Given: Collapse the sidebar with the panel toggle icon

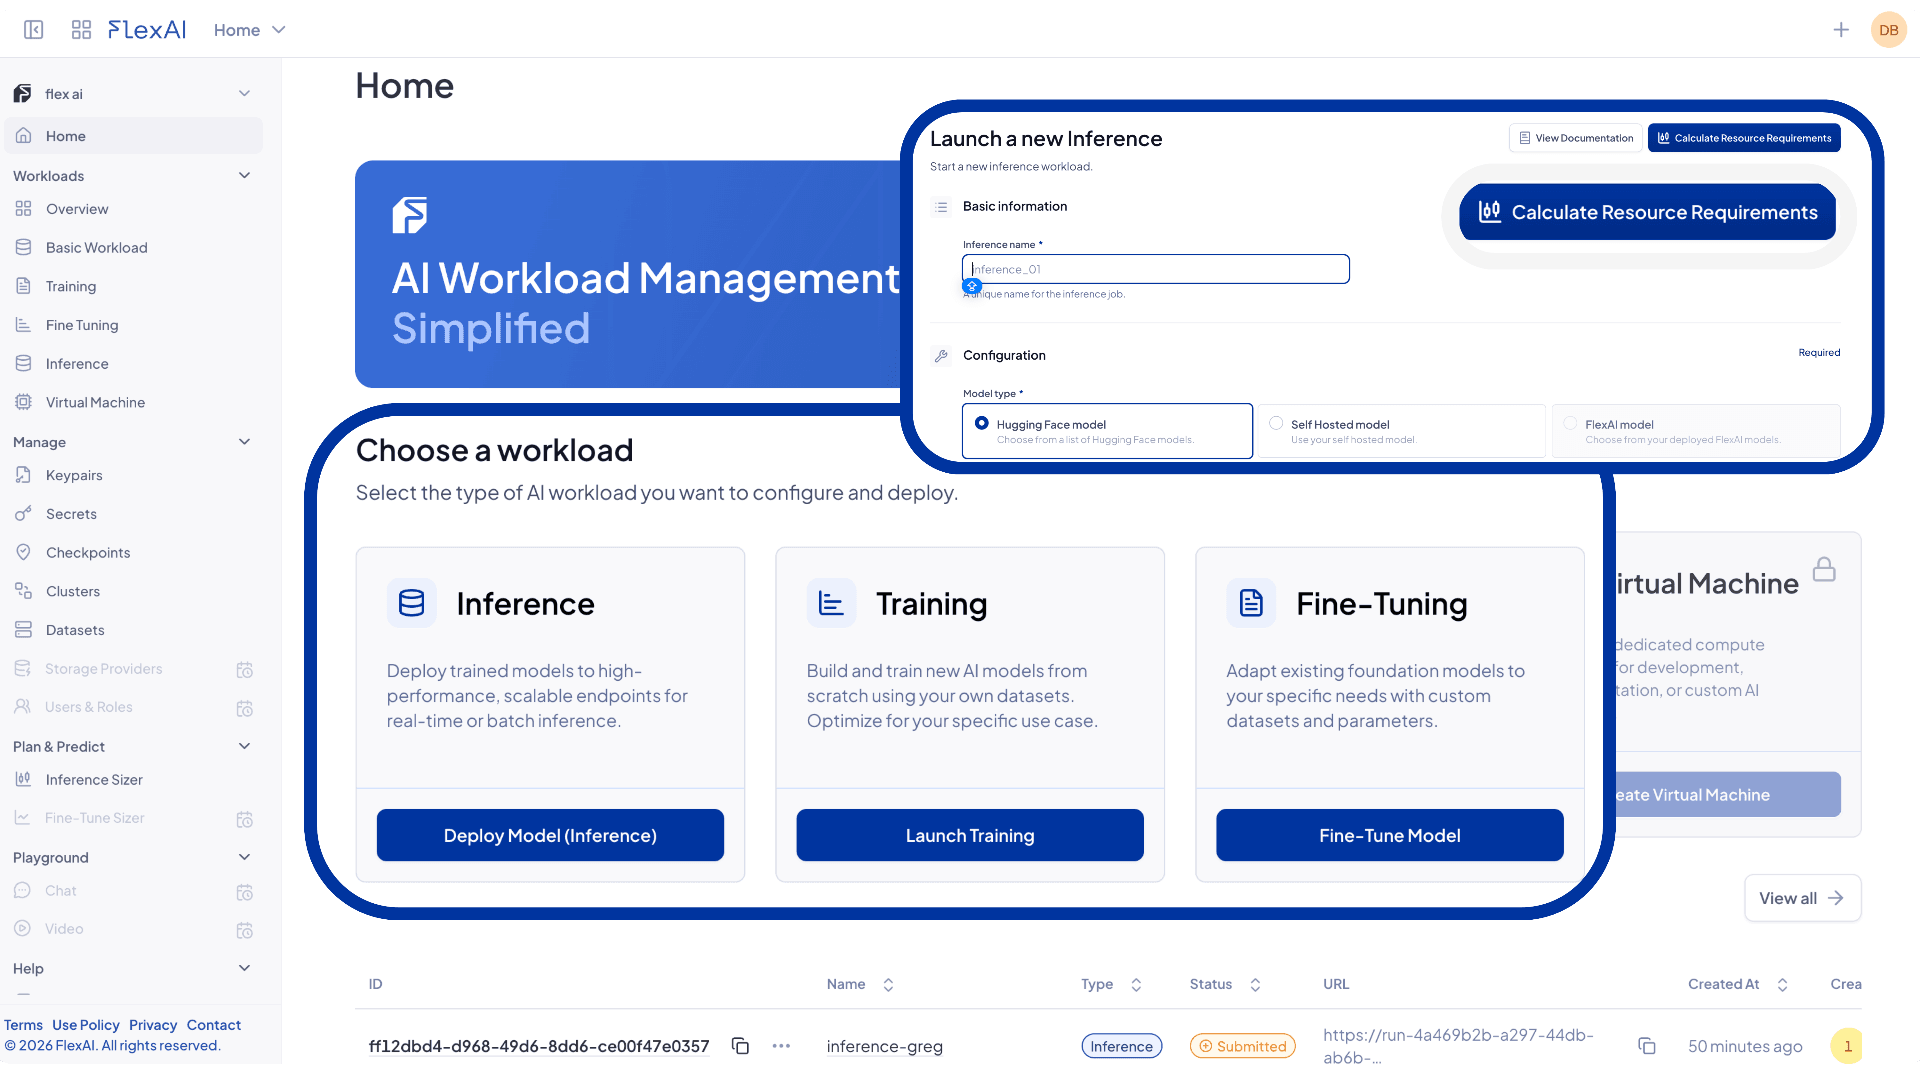Looking at the screenshot, I should tap(34, 30).
